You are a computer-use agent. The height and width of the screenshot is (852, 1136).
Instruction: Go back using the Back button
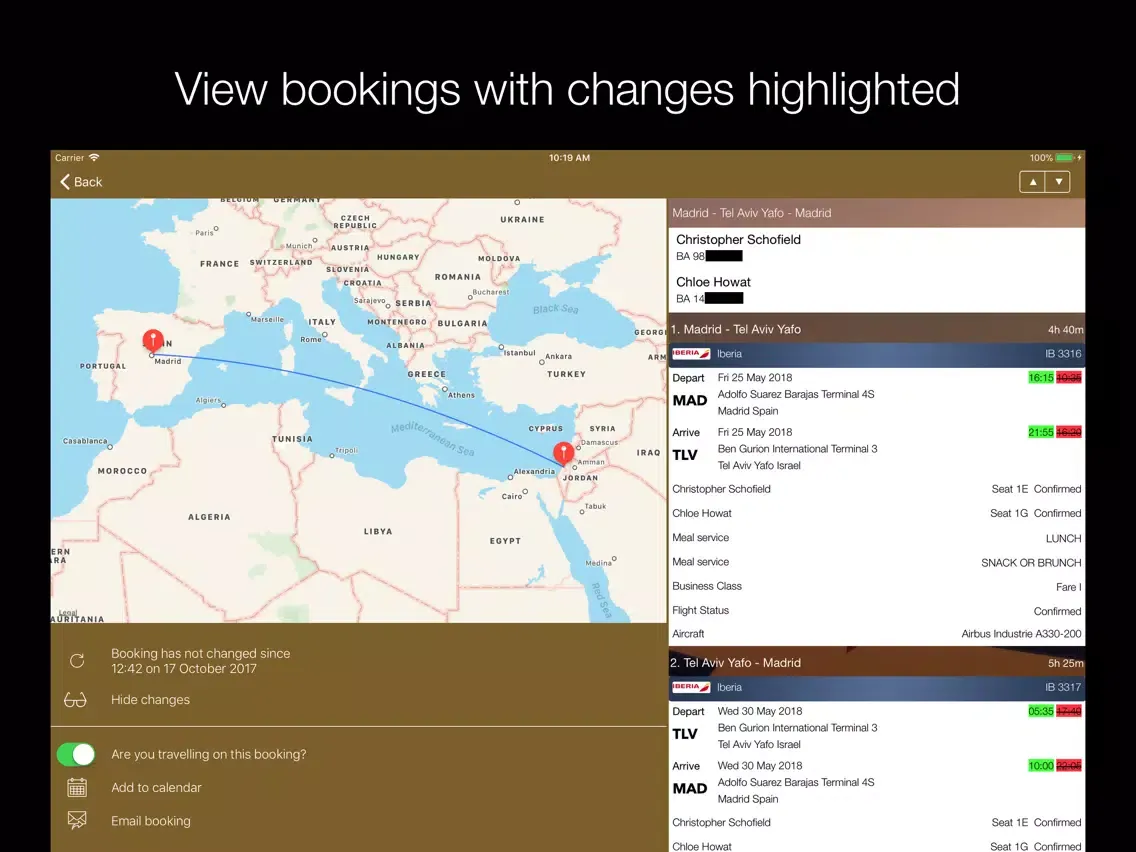click(x=80, y=182)
